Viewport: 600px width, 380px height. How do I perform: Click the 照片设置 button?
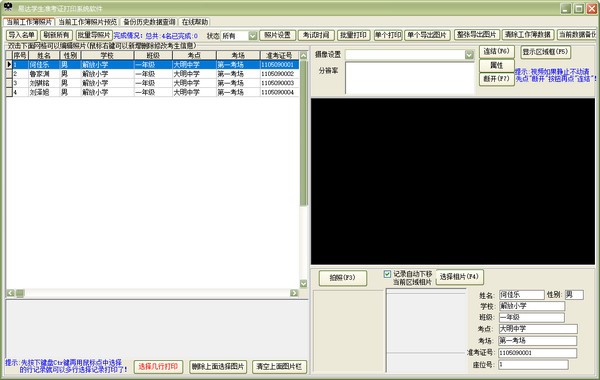click(277, 35)
